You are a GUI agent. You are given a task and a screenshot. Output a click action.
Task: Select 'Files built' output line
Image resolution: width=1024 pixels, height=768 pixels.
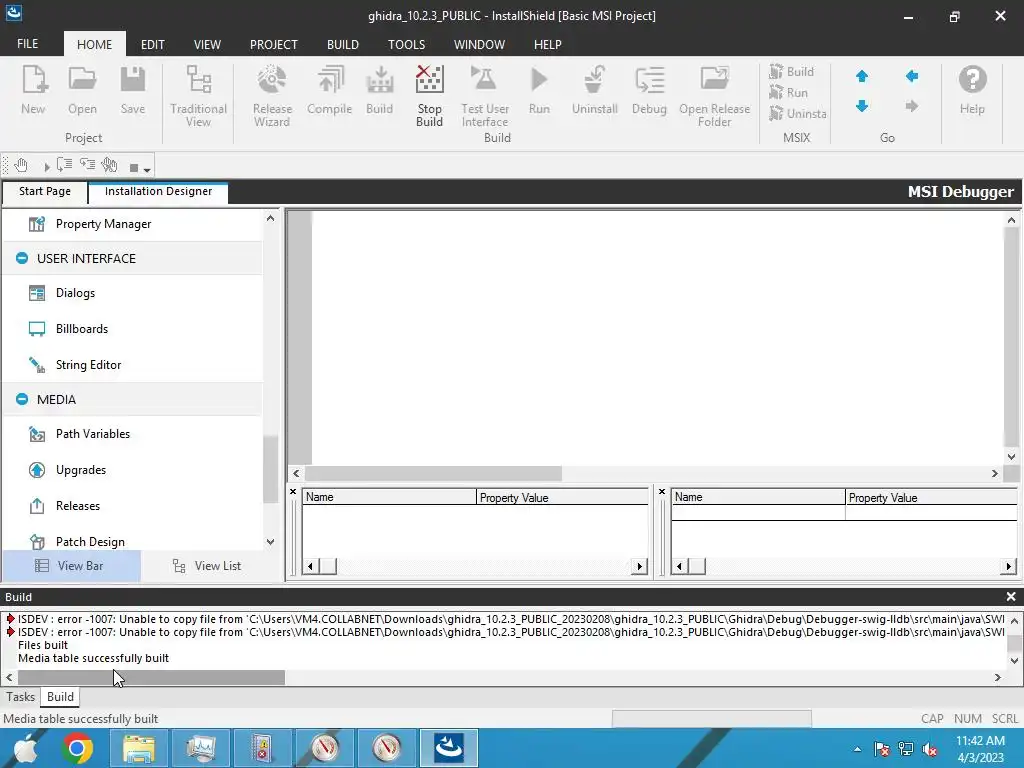43,645
